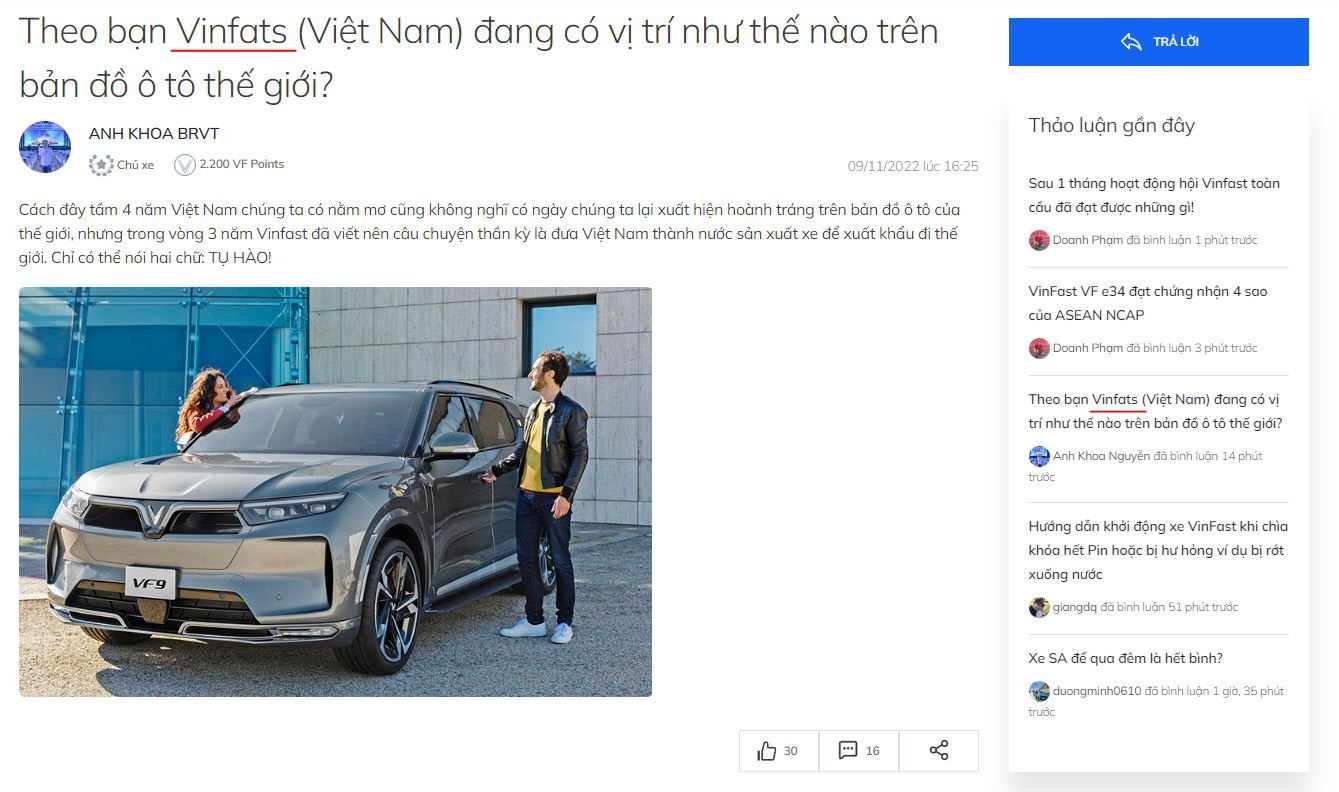Click duongminh0610's small avatar
Viewport: 1339px width, 792px height.
(x=1039, y=691)
